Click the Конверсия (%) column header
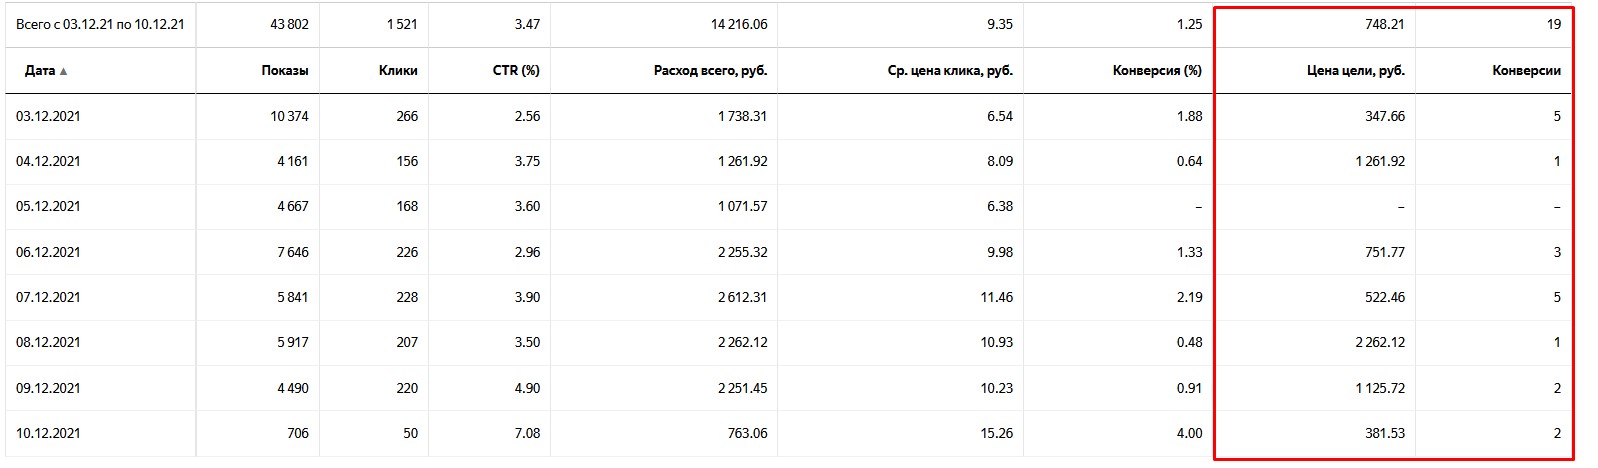Image resolution: width=1598 pixels, height=468 pixels. tap(1157, 71)
